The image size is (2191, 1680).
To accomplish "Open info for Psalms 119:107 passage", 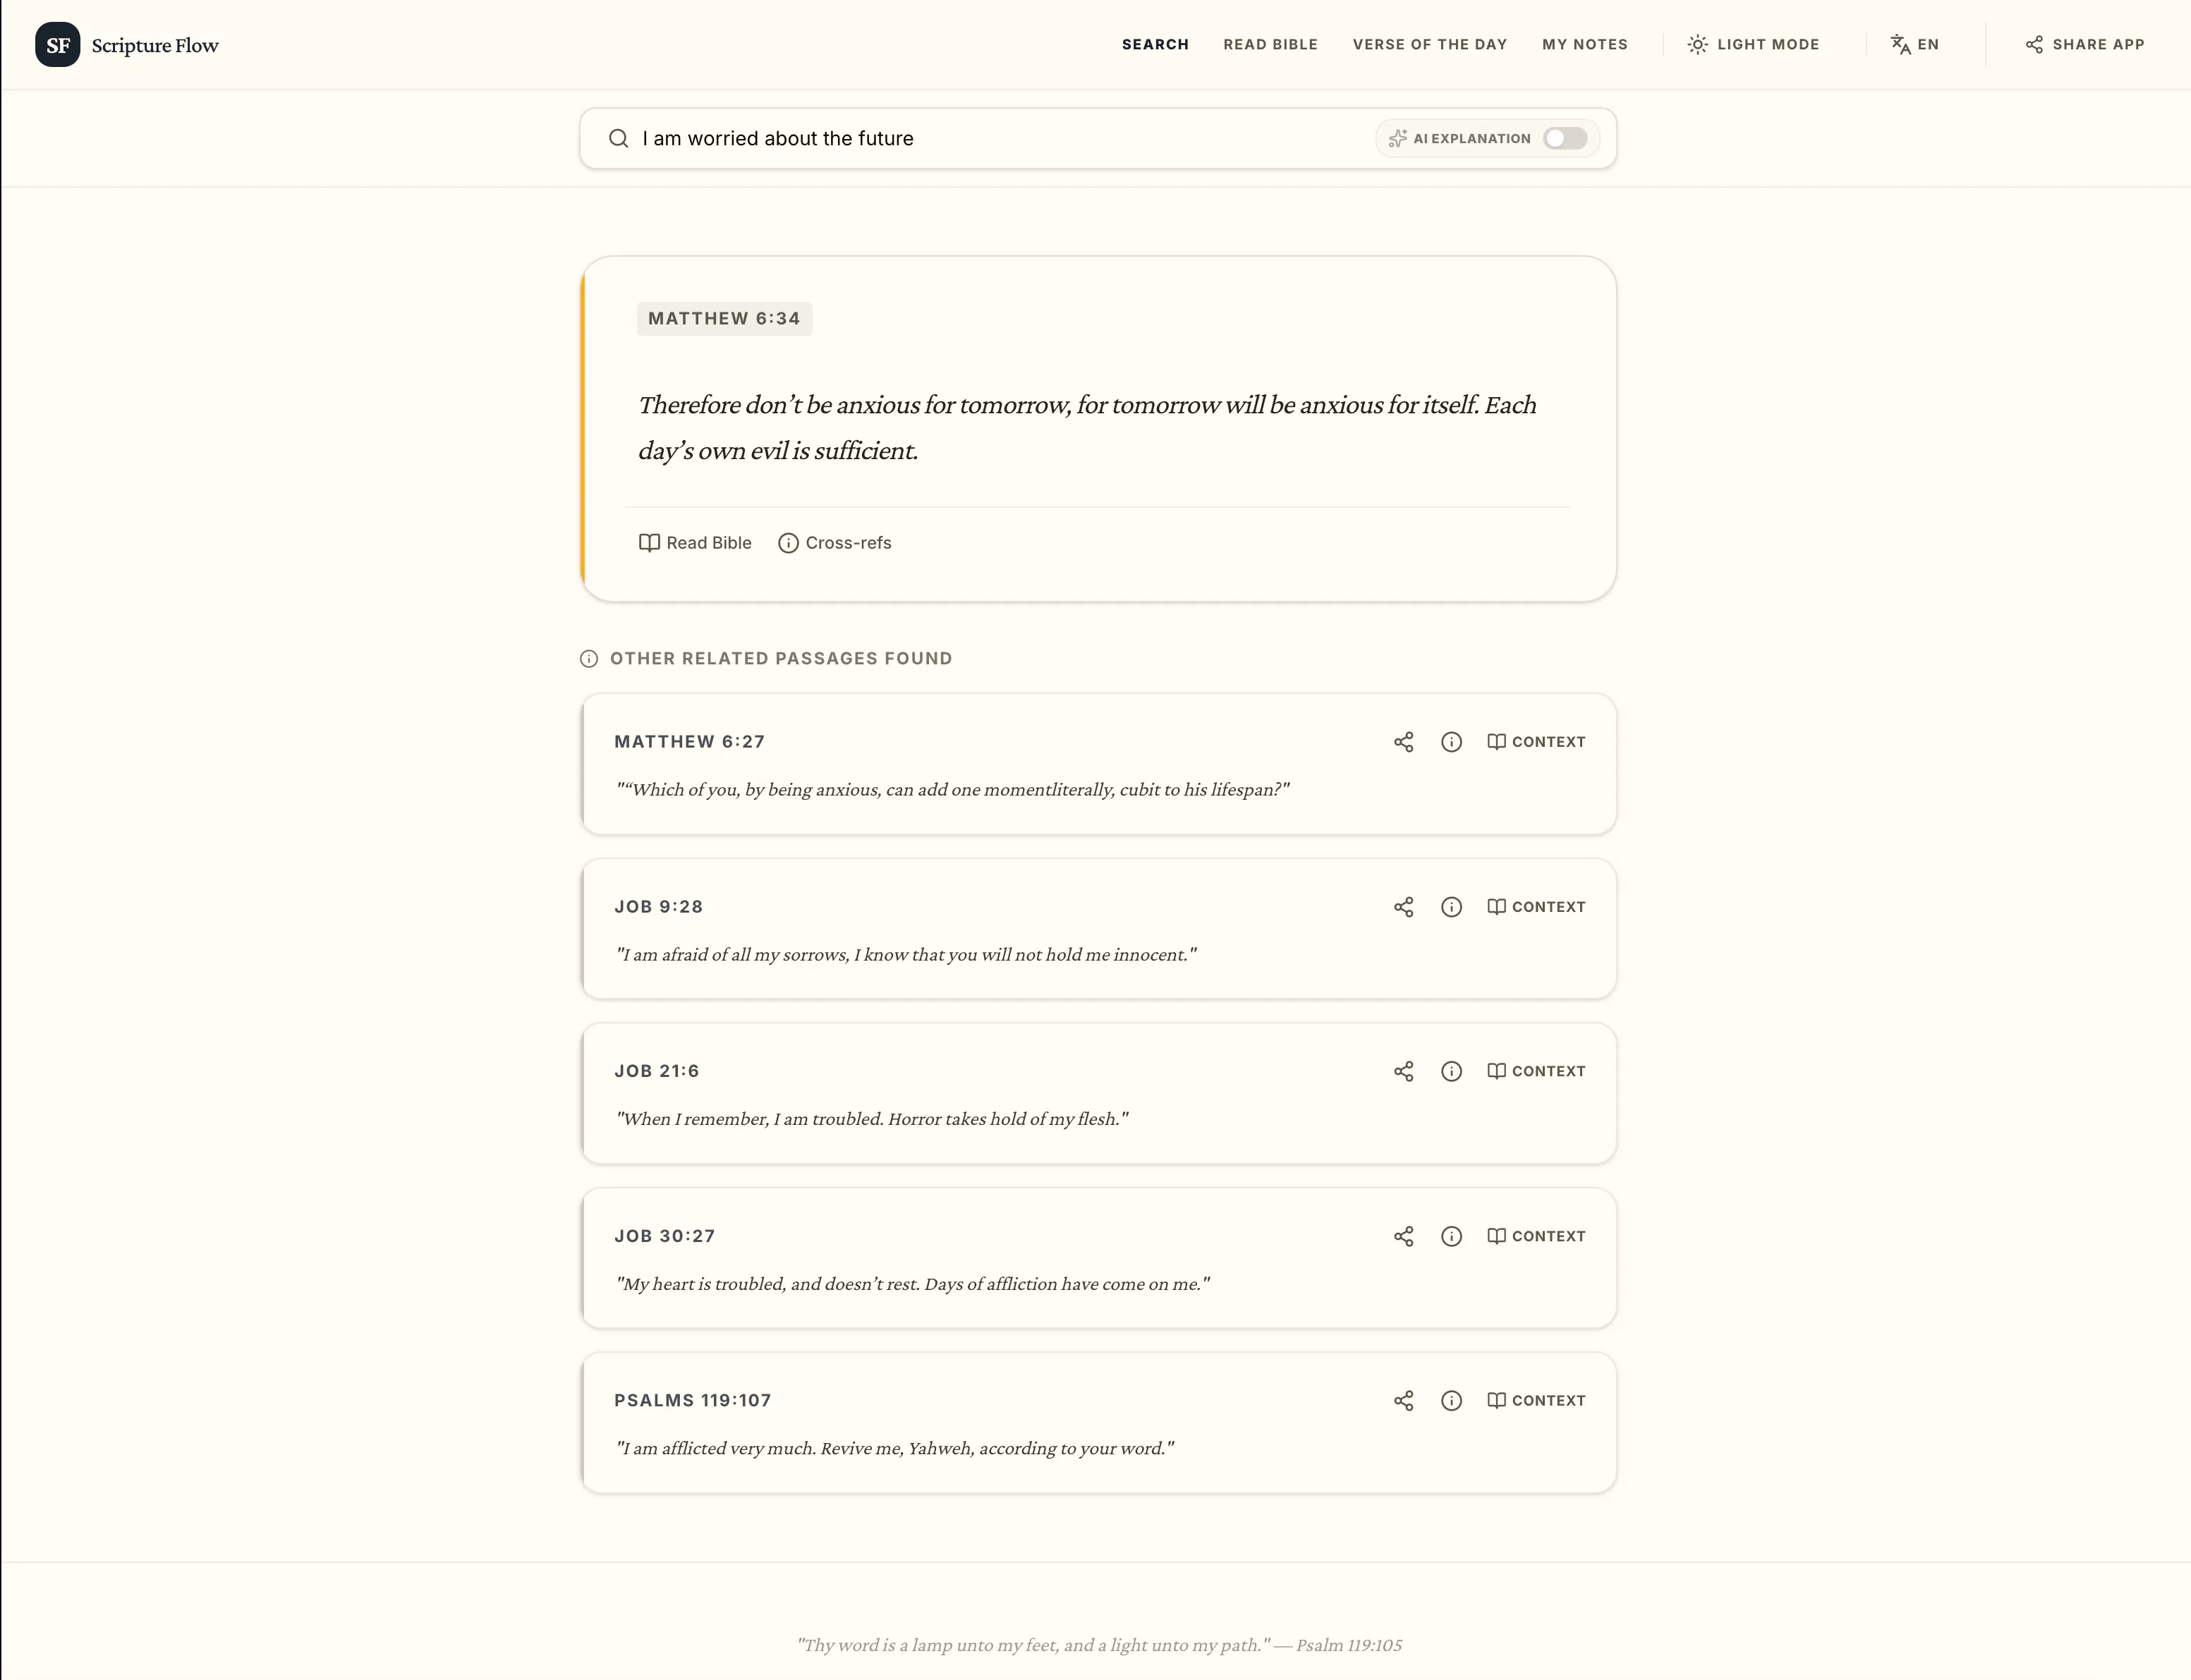I will click(1451, 1400).
